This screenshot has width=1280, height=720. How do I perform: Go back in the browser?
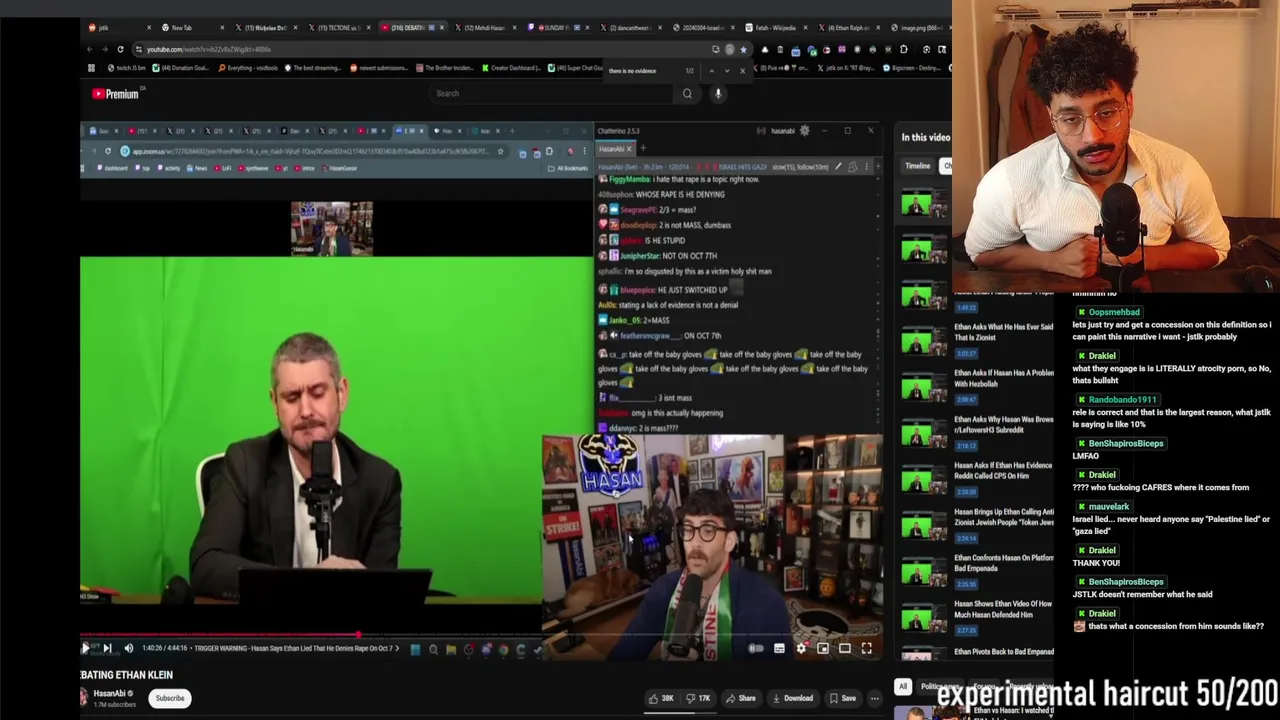click(x=89, y=49)
